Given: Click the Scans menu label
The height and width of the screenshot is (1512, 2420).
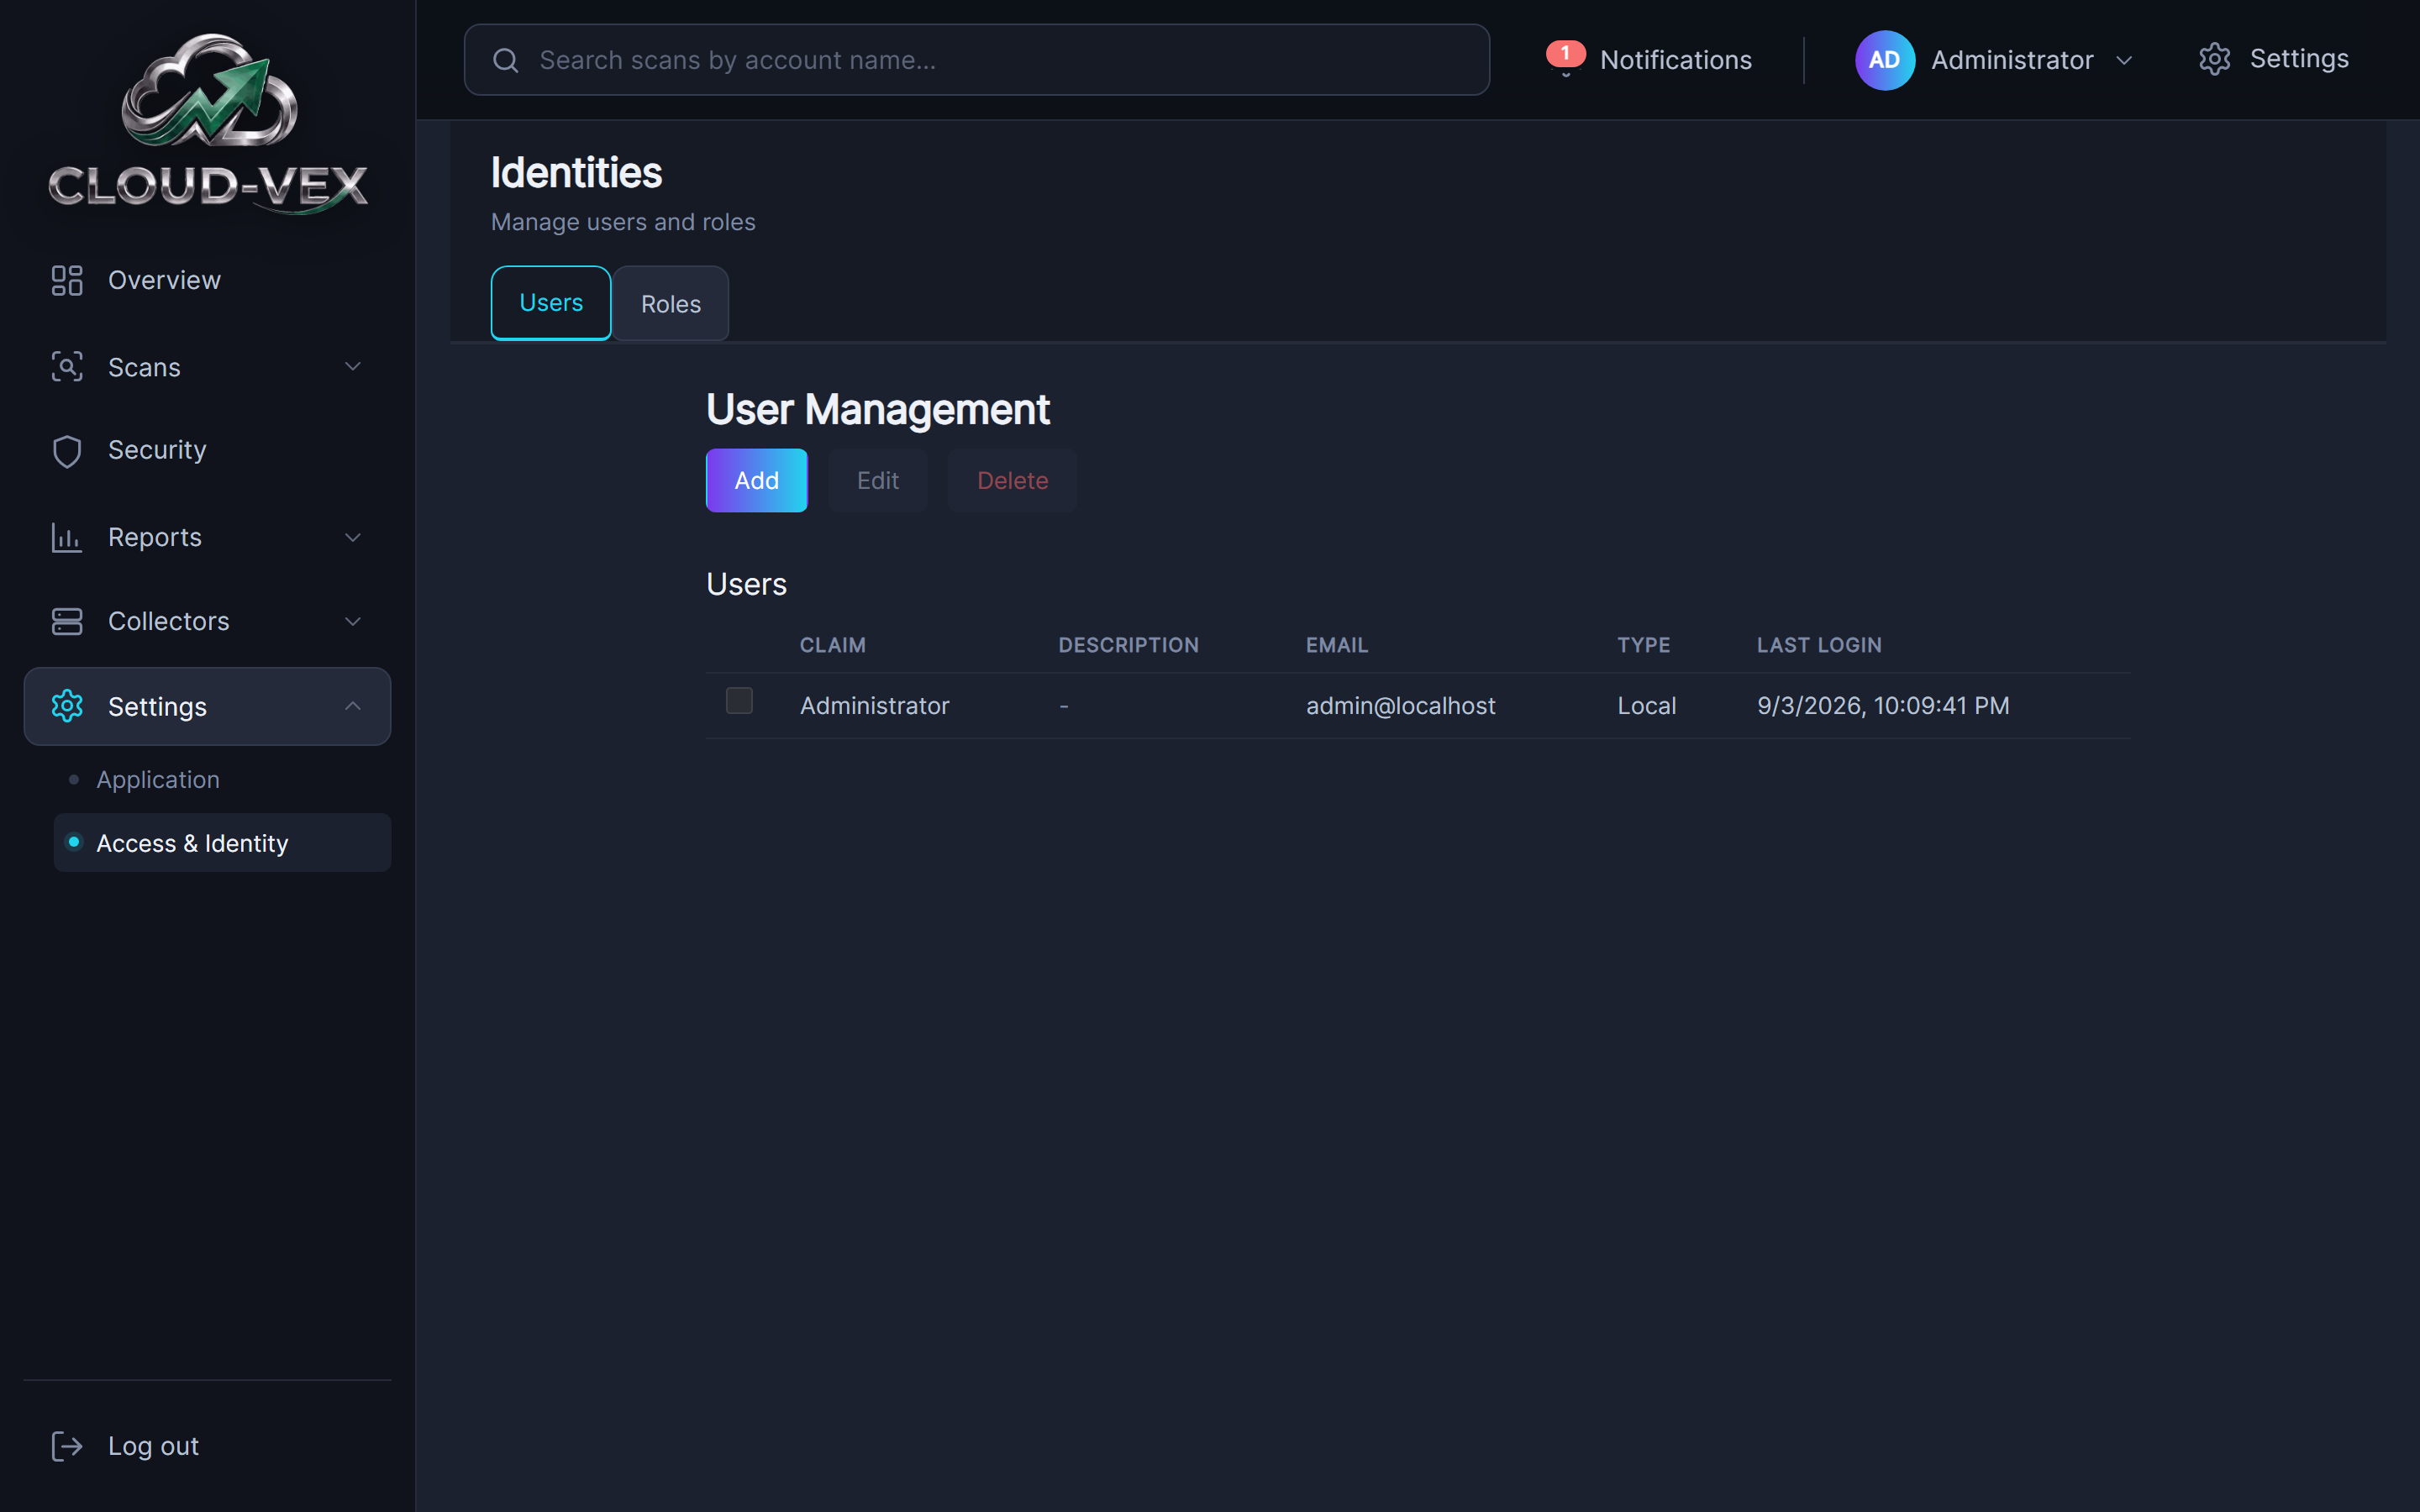Looking at the screenshot, I should pos(144,367).
